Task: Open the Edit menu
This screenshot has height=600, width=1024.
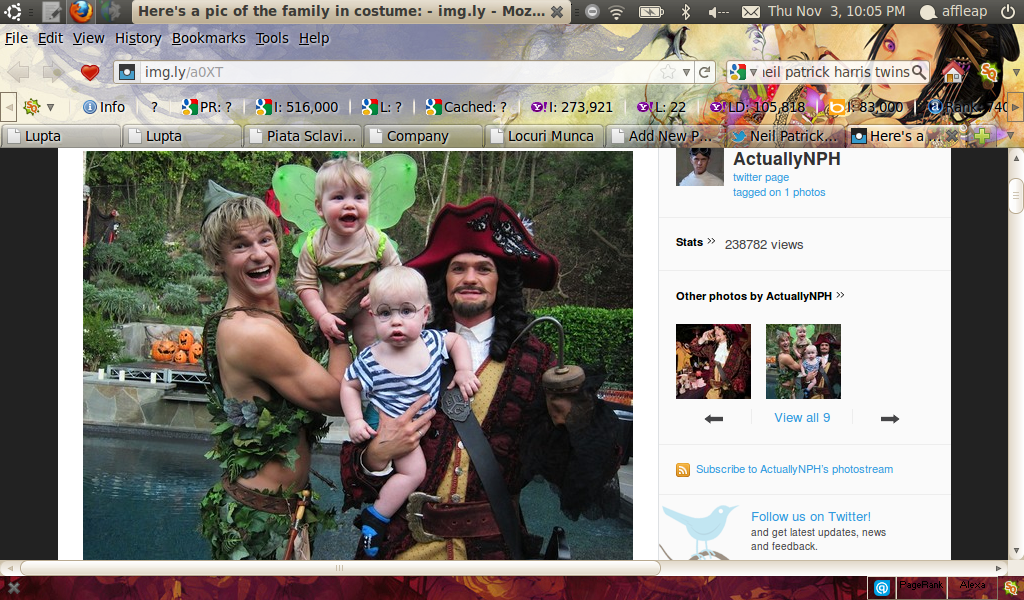Action: [50, 39]
